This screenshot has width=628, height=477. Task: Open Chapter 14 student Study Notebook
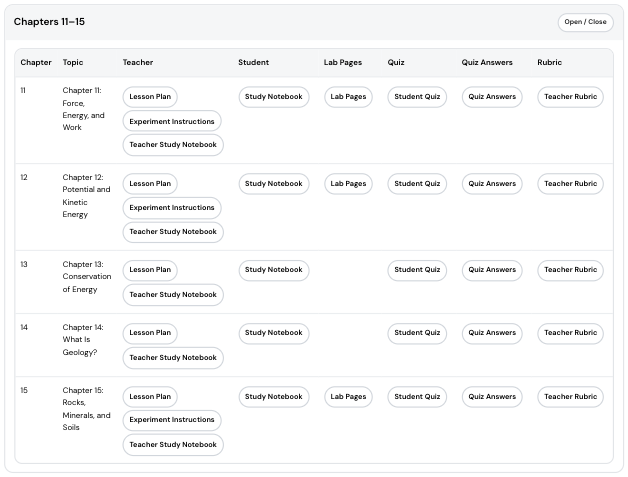[x=274, y=333]
